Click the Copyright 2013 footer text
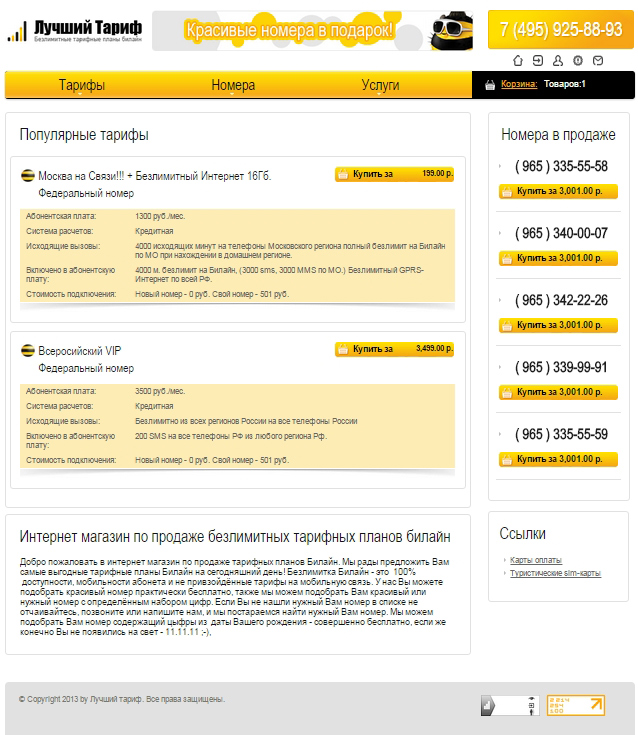The width and height of the screenshot is (638, 735). 122,699
